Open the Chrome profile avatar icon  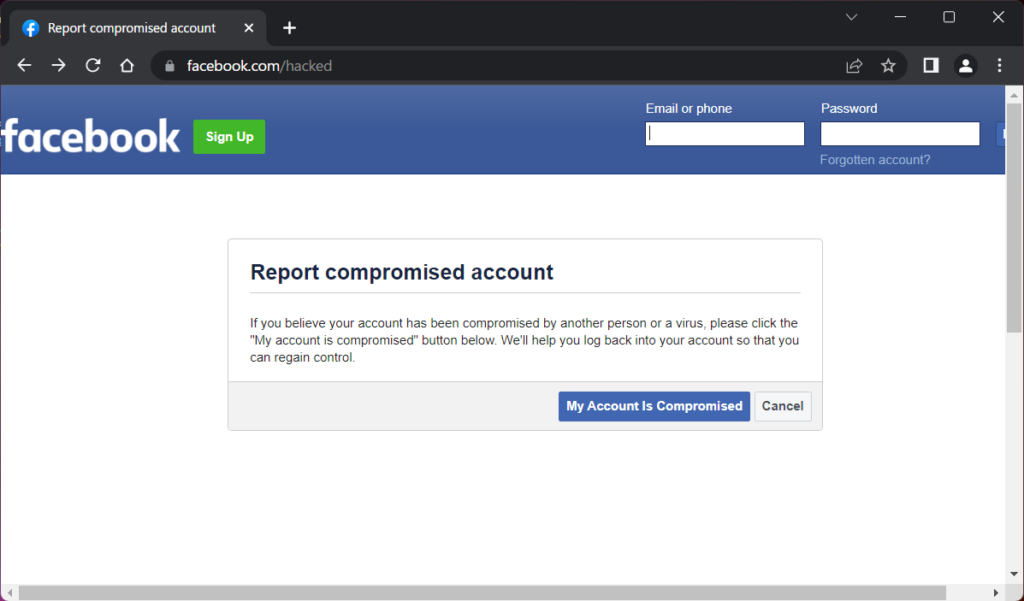965,65
